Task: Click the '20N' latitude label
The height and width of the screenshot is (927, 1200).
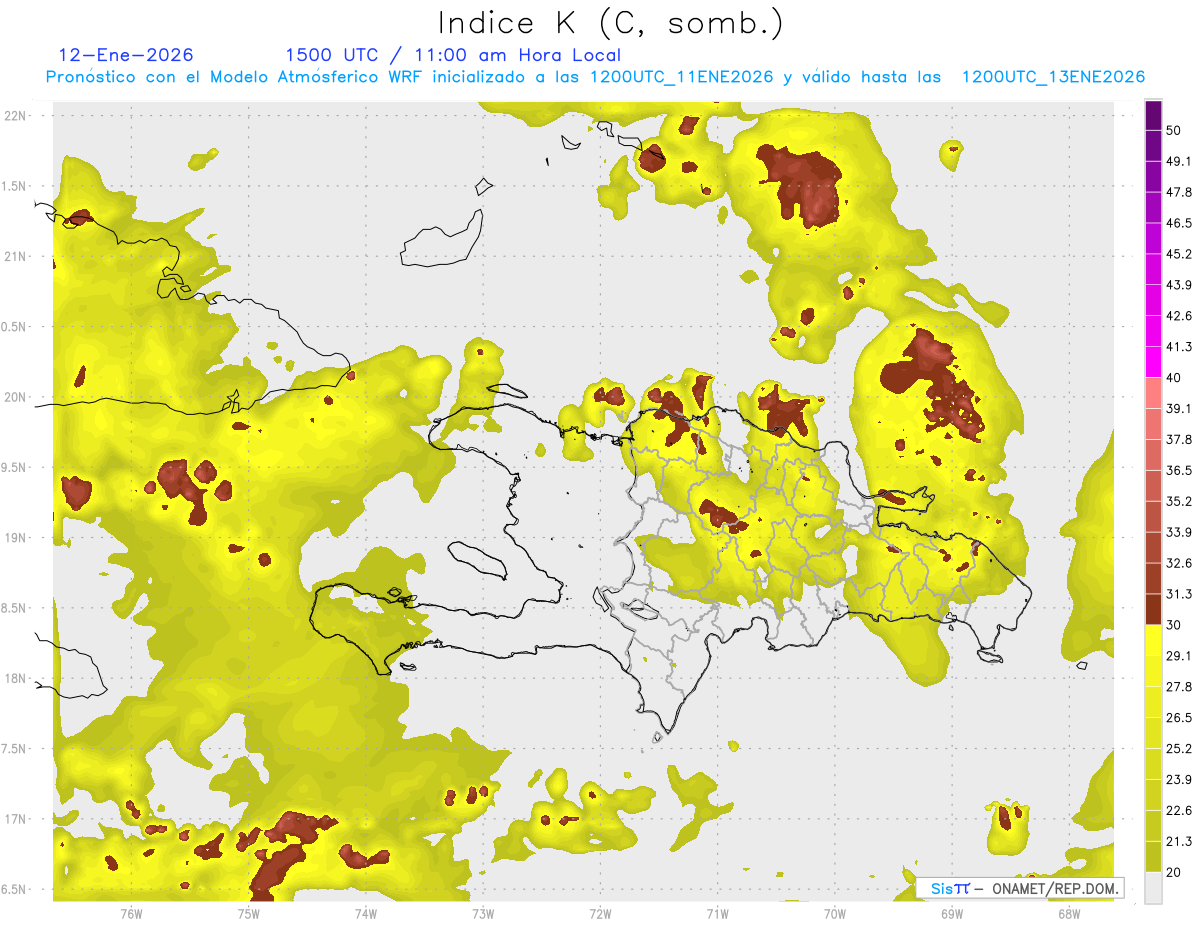Action: 17,397
